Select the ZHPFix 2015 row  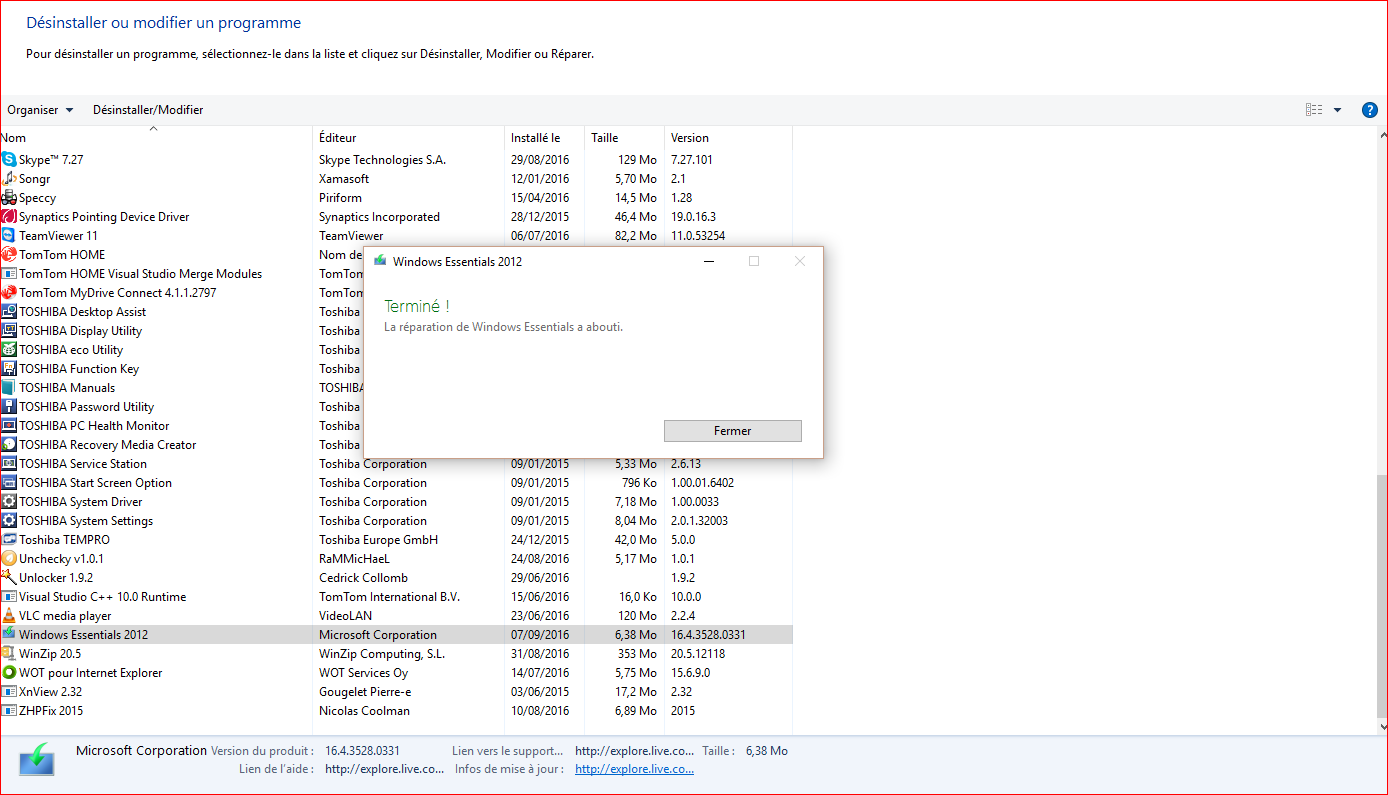click(396, 711)
